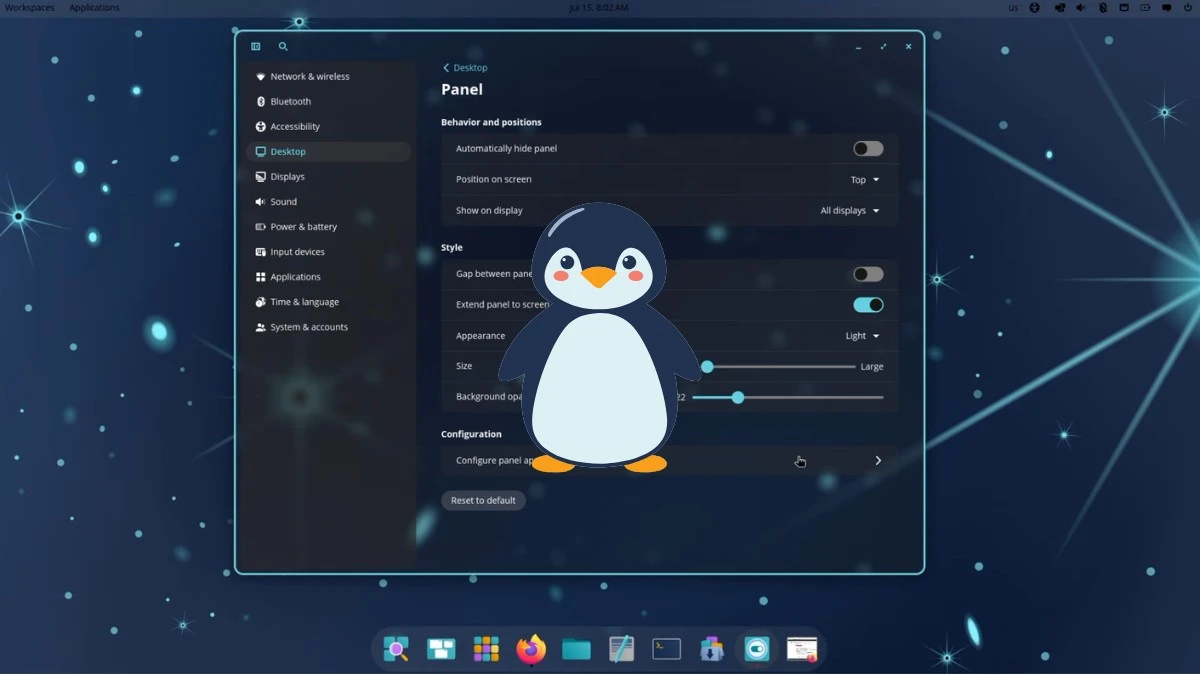This screenshot has width=1200, height=675.
Task: Click the Background opacity slider handle
Action: click(738, 398)
